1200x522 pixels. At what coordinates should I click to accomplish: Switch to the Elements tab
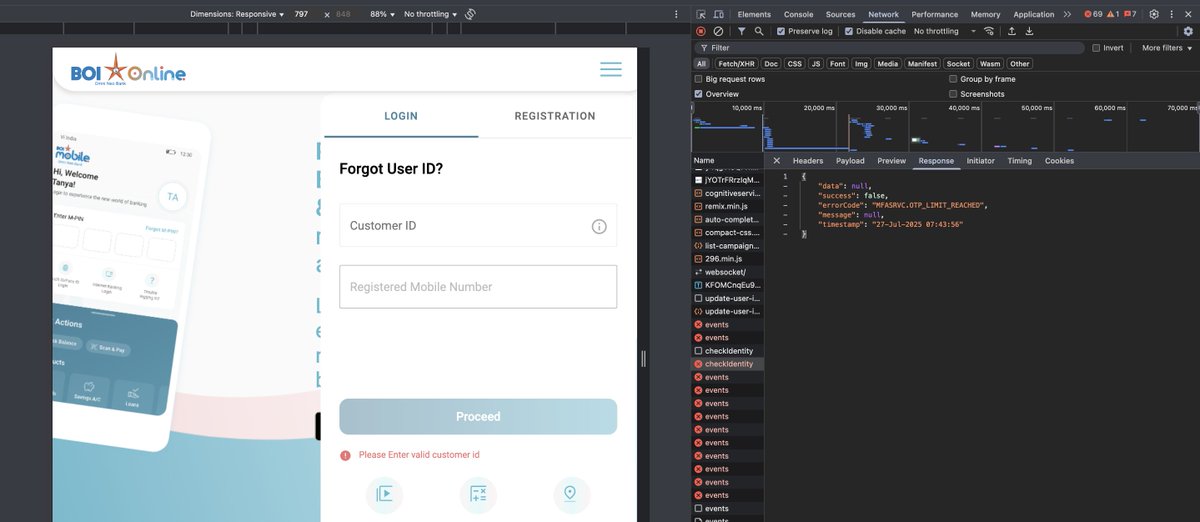coord(754,15)
